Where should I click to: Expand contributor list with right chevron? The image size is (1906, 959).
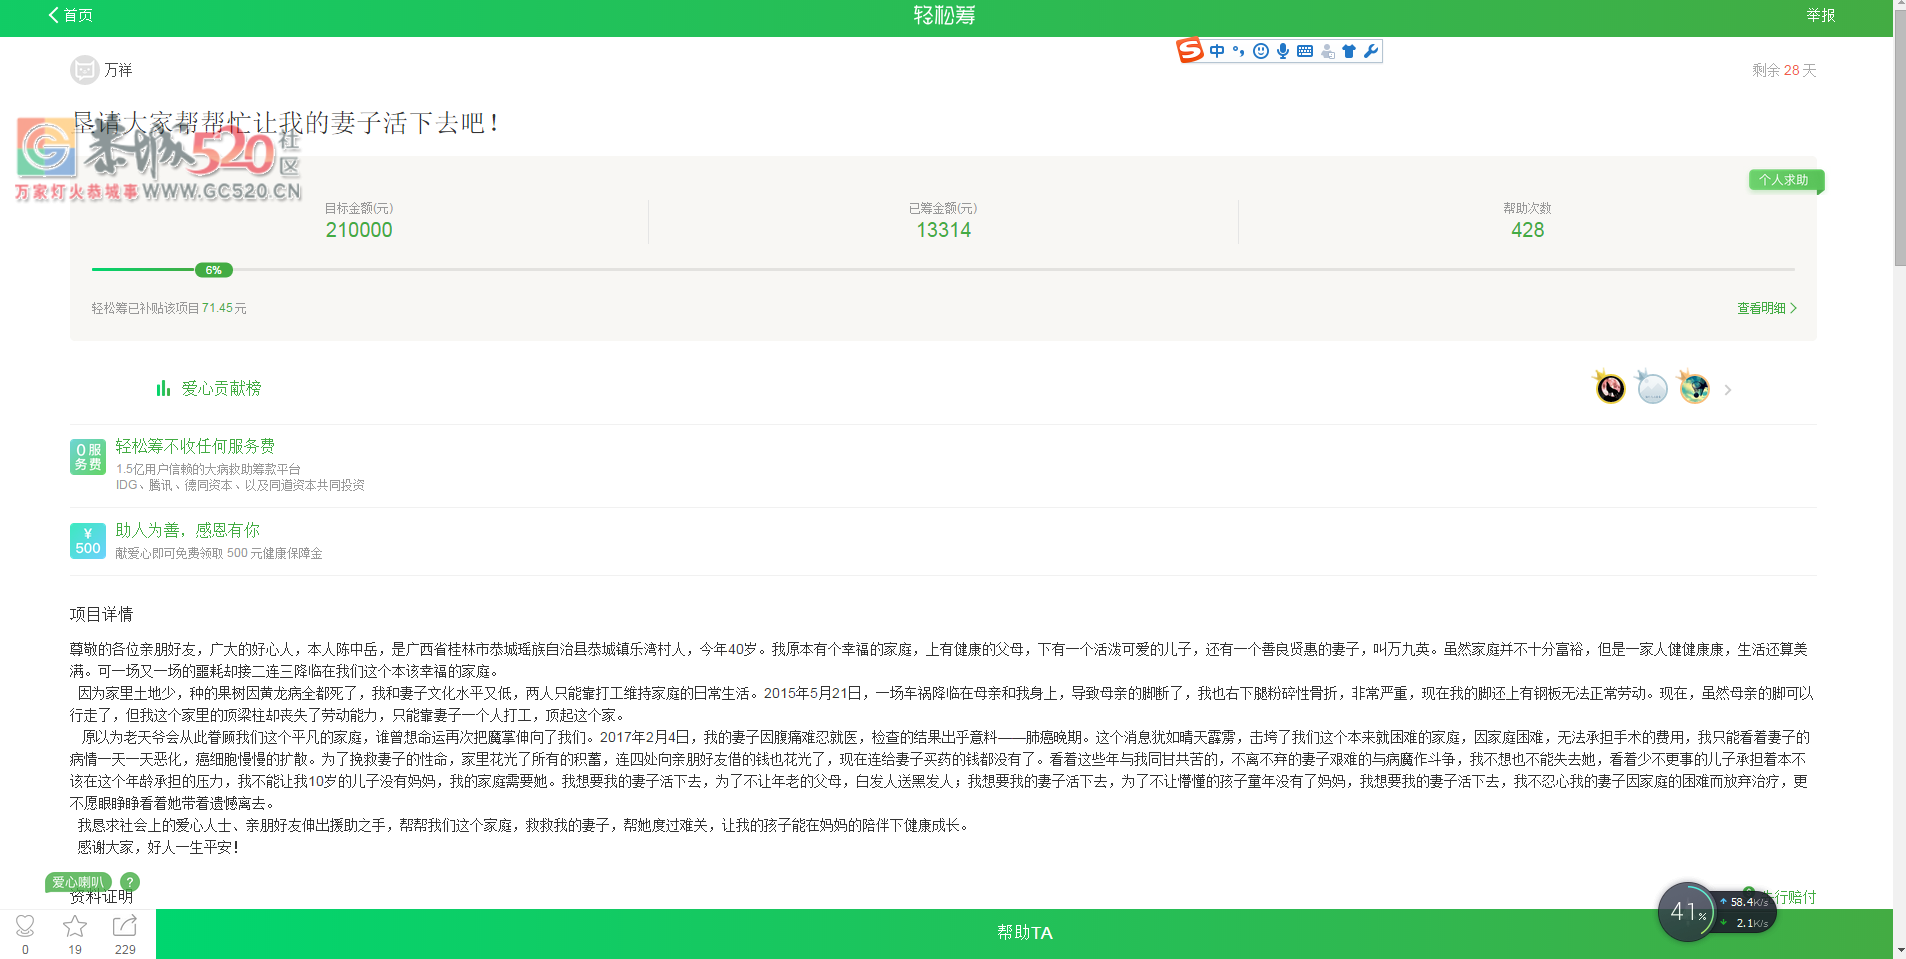click(1728, 390)
